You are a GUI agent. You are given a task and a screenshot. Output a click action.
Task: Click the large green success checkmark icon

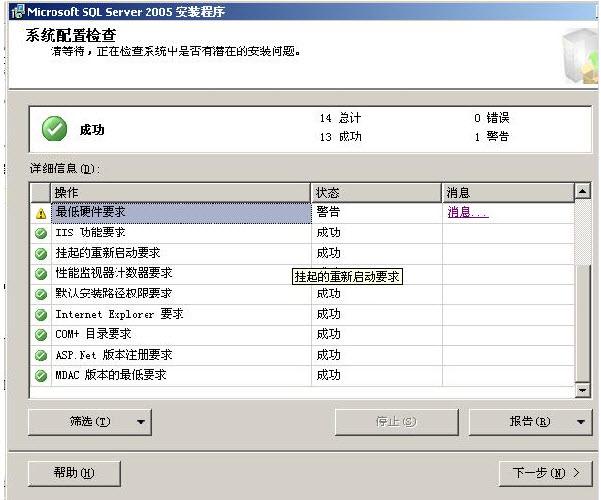click(54, 129)
